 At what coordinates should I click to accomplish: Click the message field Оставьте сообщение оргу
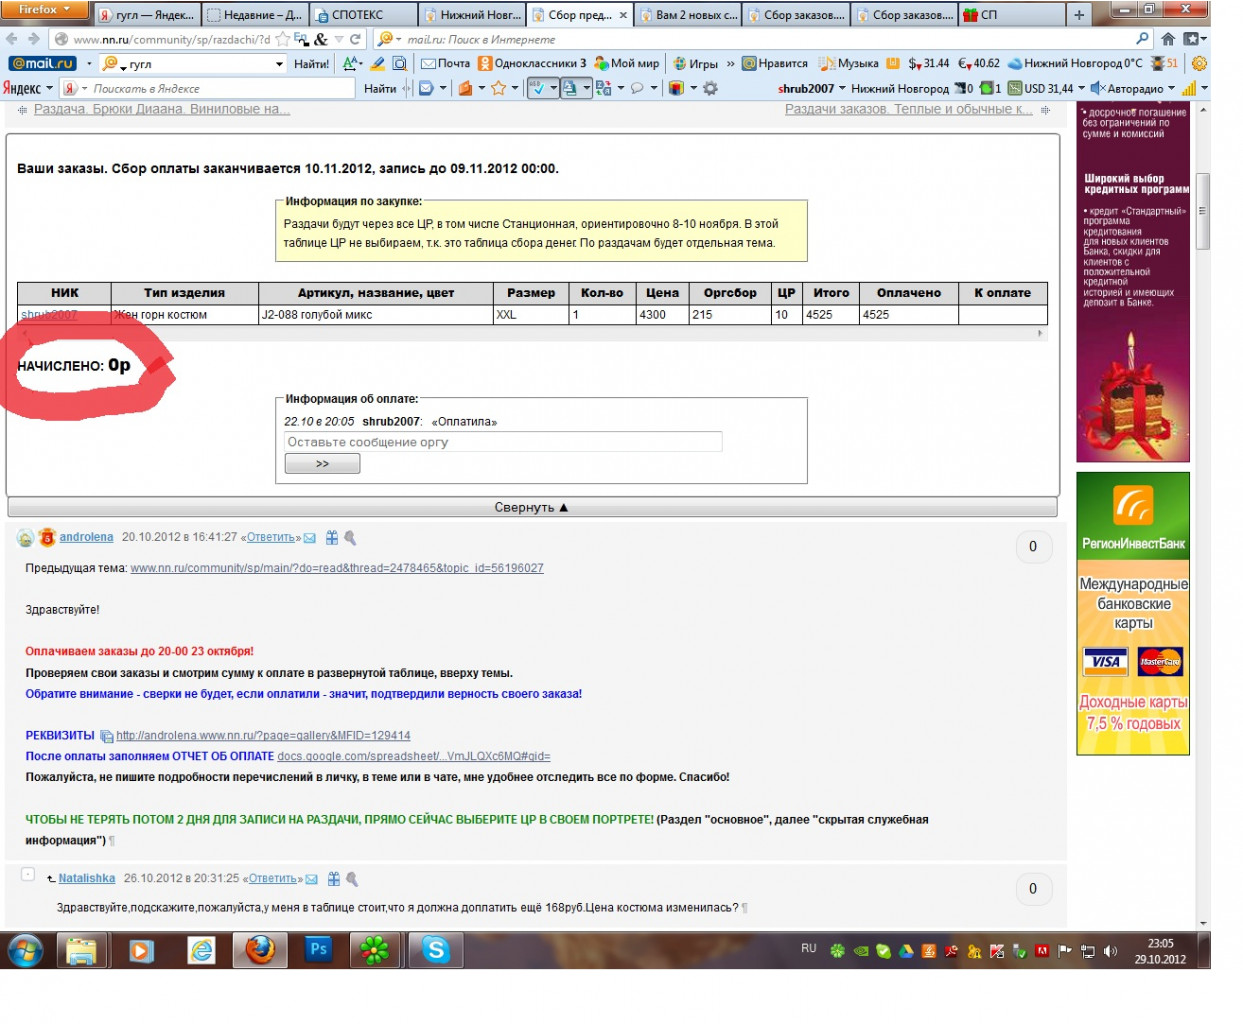pyautogui.click(x=503, y=442)
